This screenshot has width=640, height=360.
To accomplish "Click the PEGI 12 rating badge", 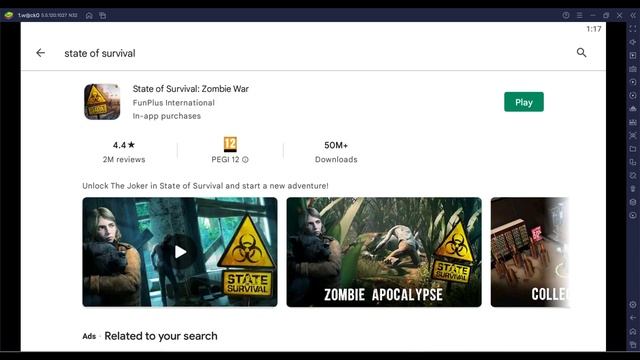I will click(x=230, y=144).
